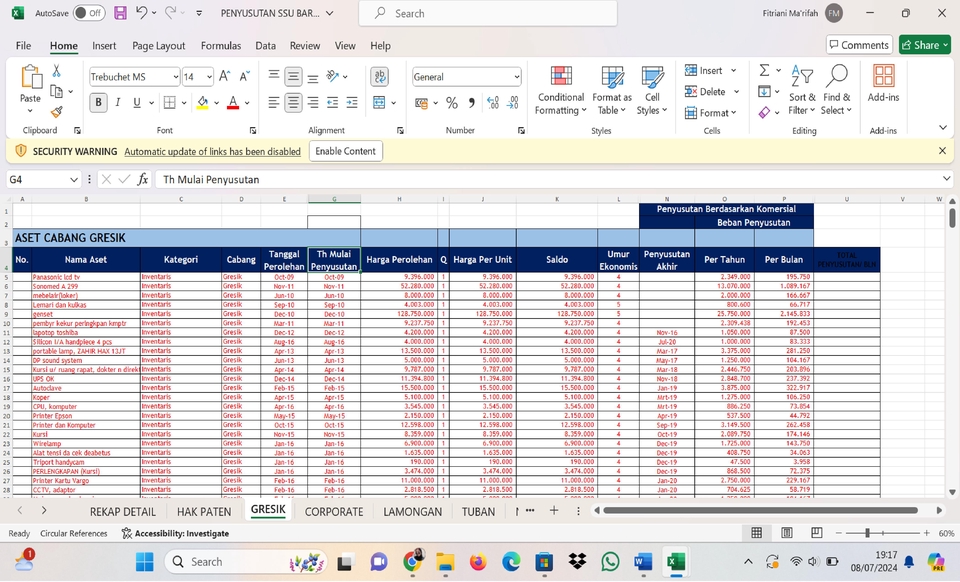
Task: Toggle Bold formatting
Action: coord(98,103)
